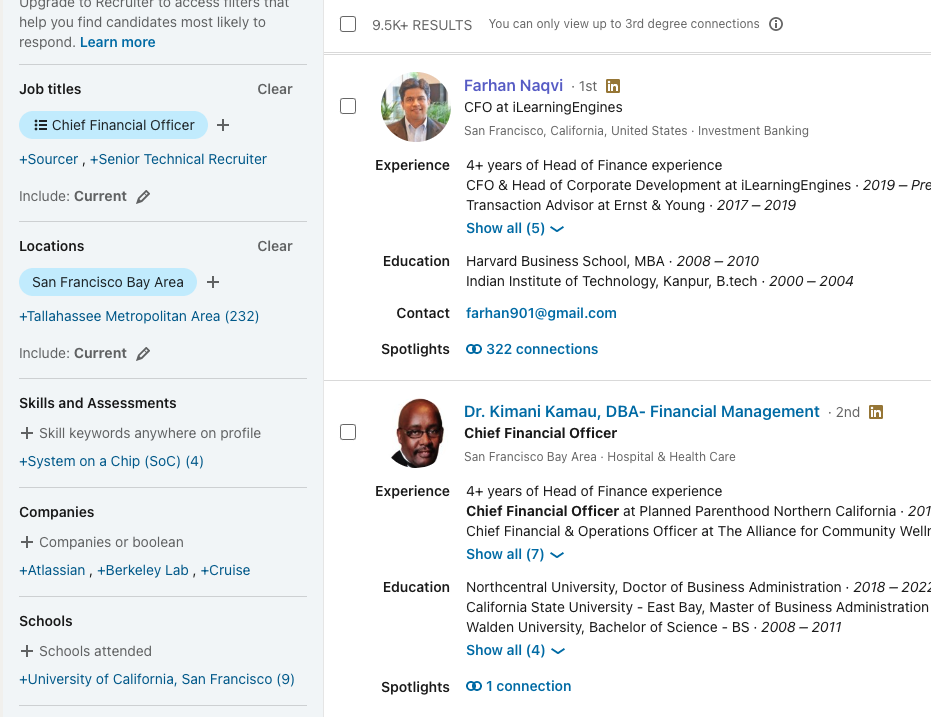Click the Skill keywords anywhere on profile field
Screen dimensions: 931x717
(x=150, y=433)
